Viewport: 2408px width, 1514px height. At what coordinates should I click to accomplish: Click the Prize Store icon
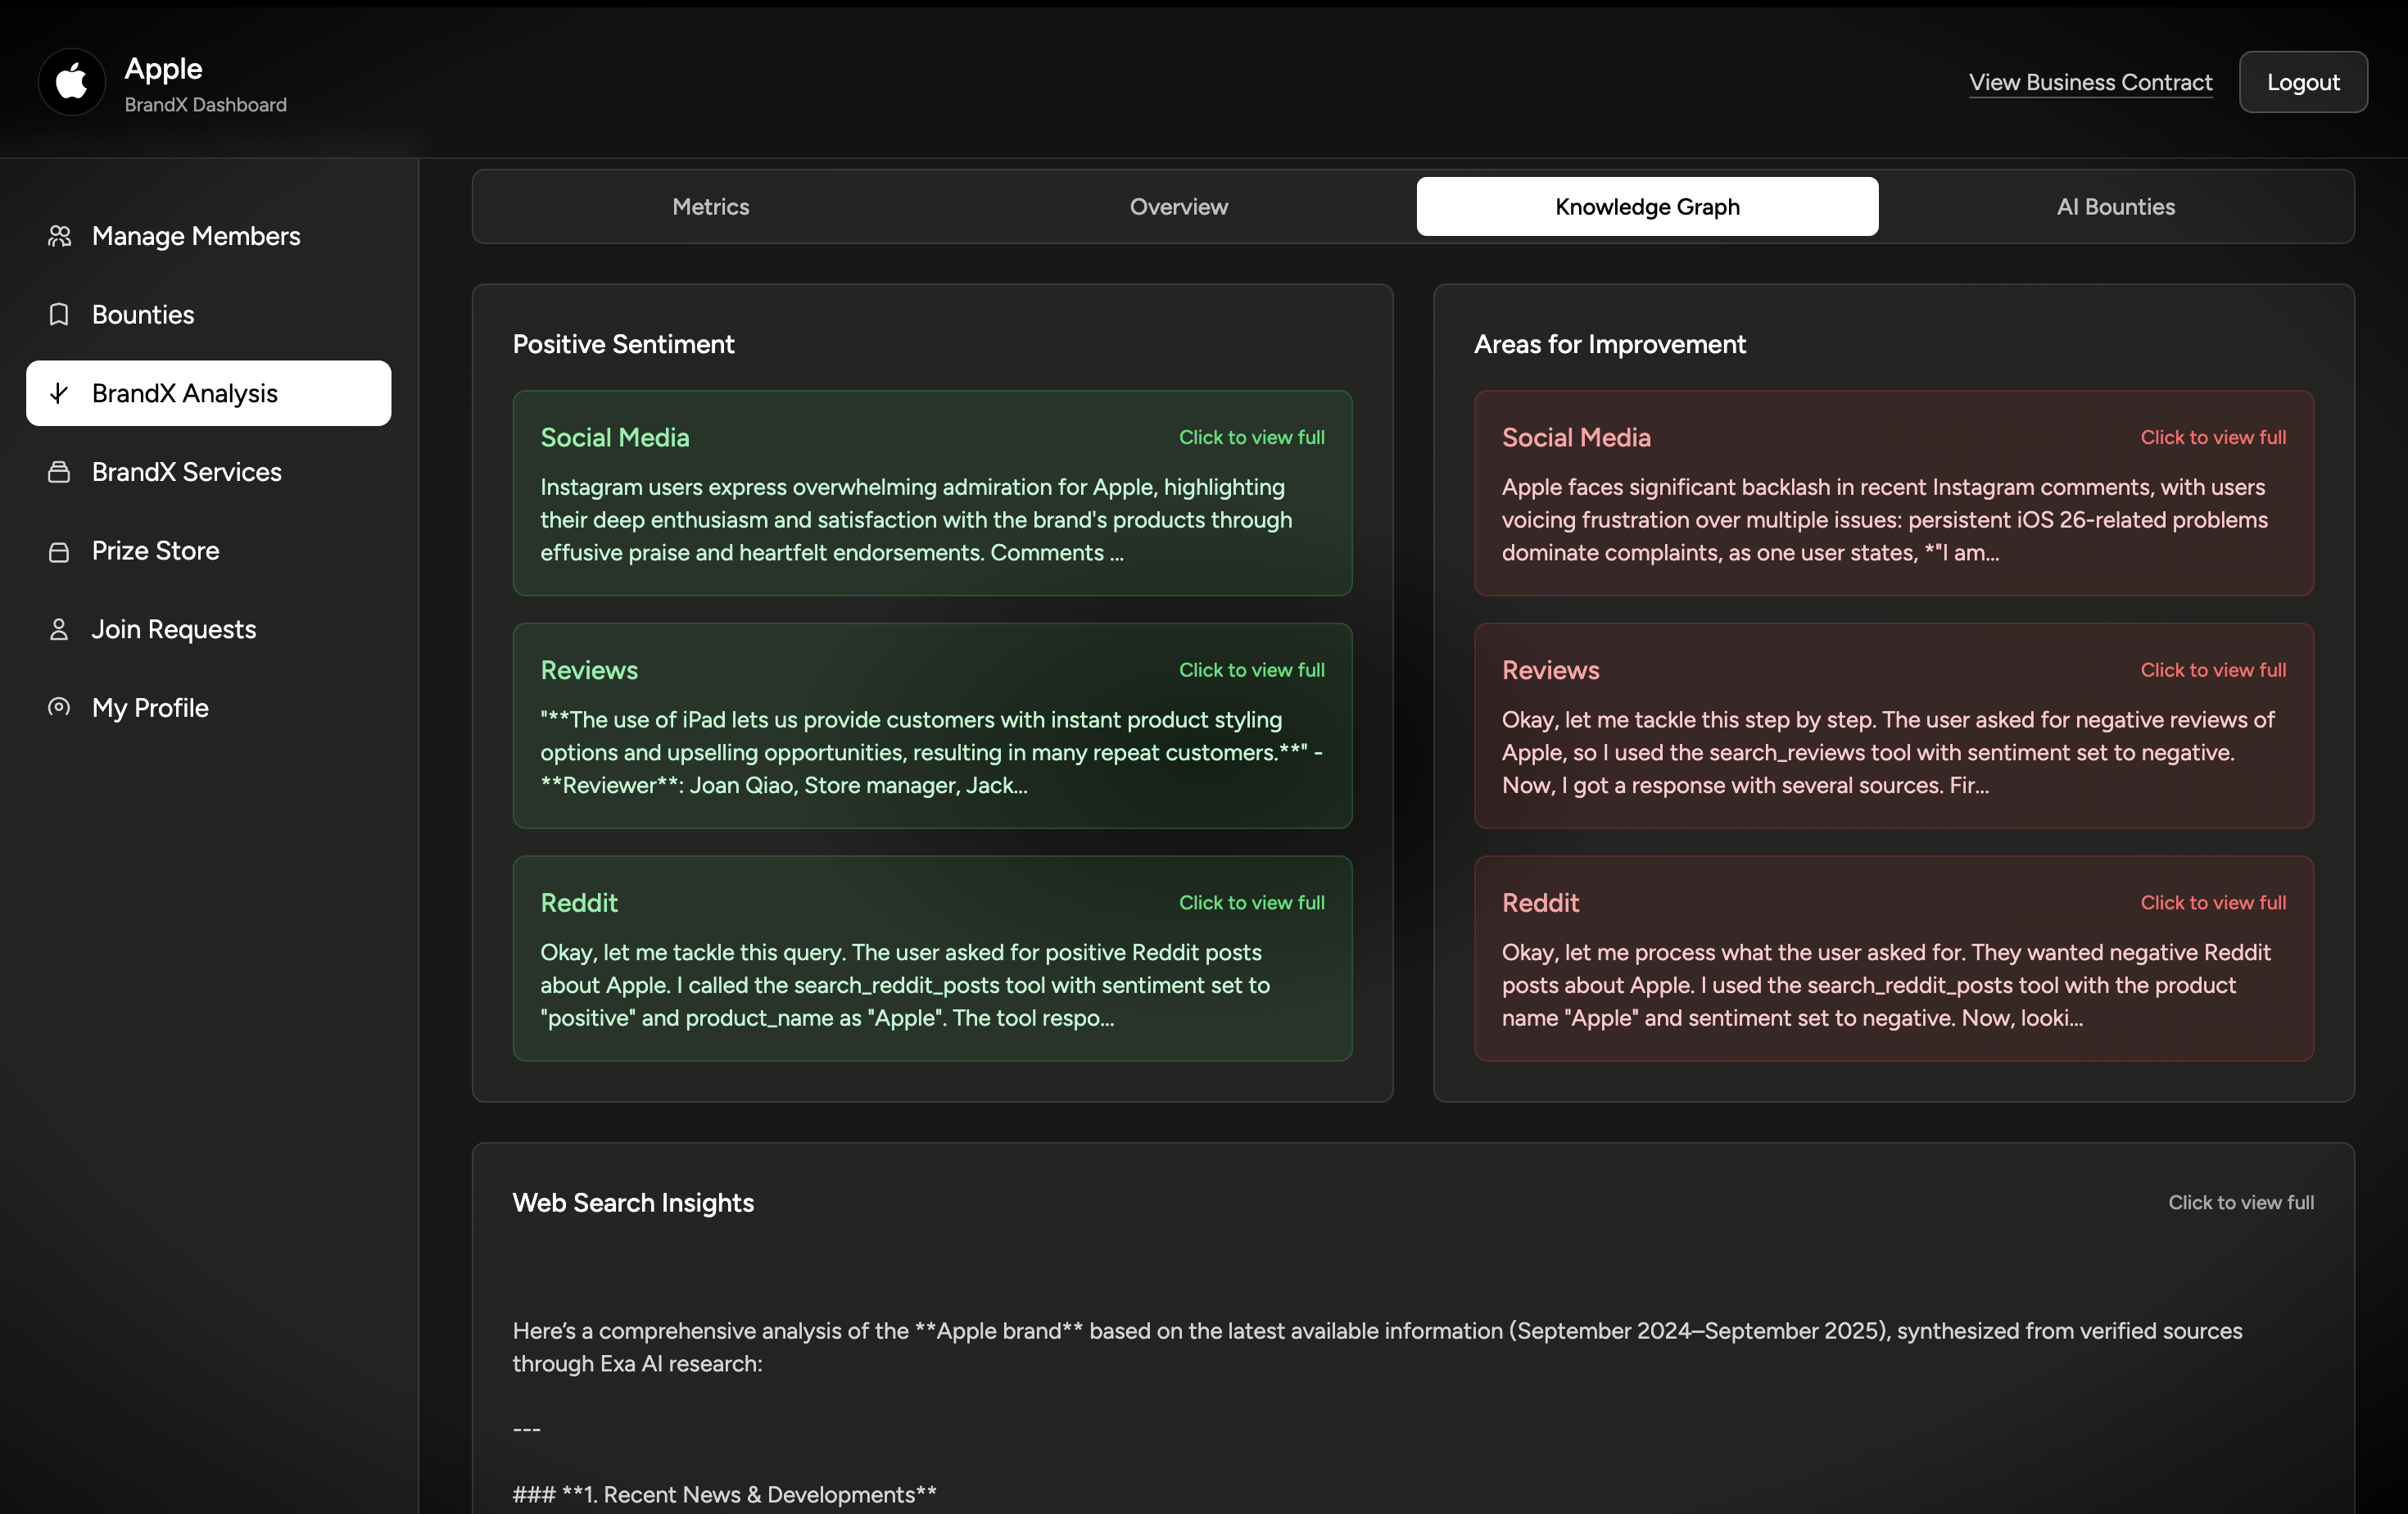tap(59, 551)
